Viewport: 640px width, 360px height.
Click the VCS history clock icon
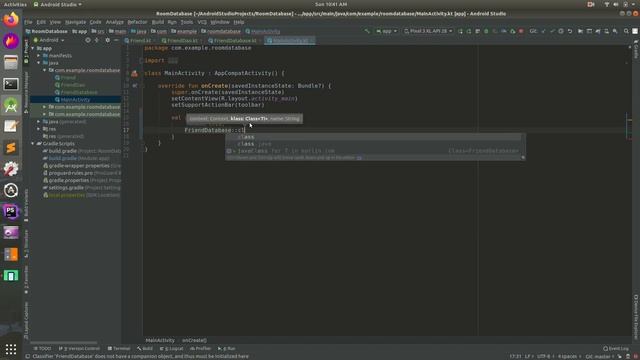point(561,31)
